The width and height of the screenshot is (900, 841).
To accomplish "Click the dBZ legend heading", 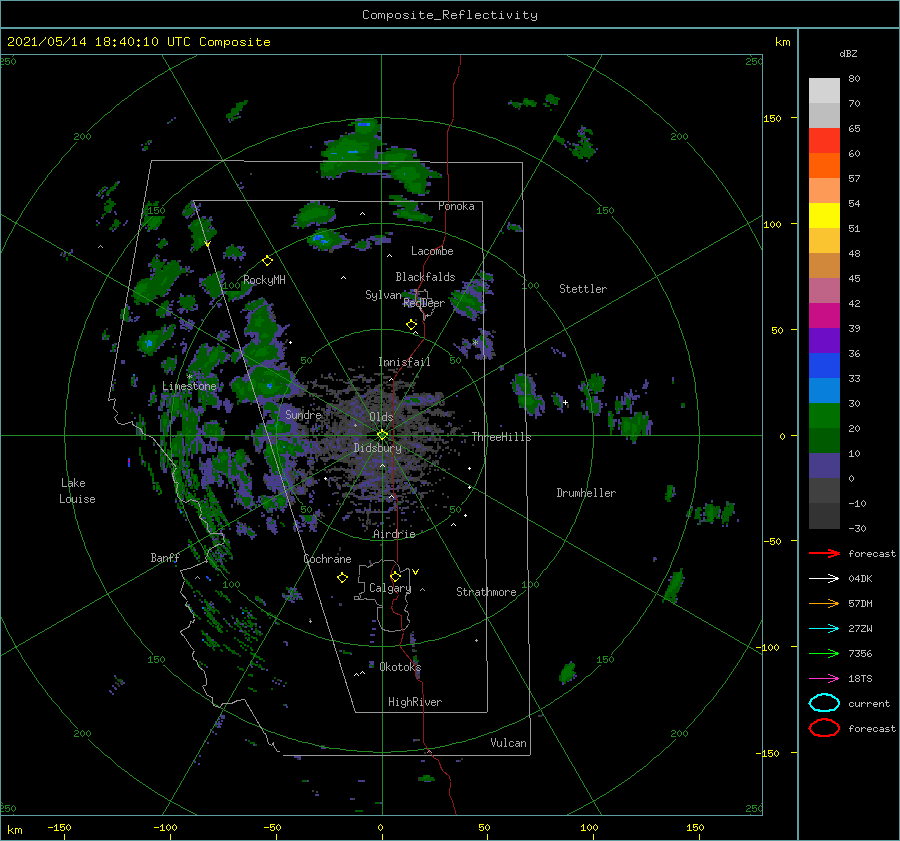I will point(848,53).
